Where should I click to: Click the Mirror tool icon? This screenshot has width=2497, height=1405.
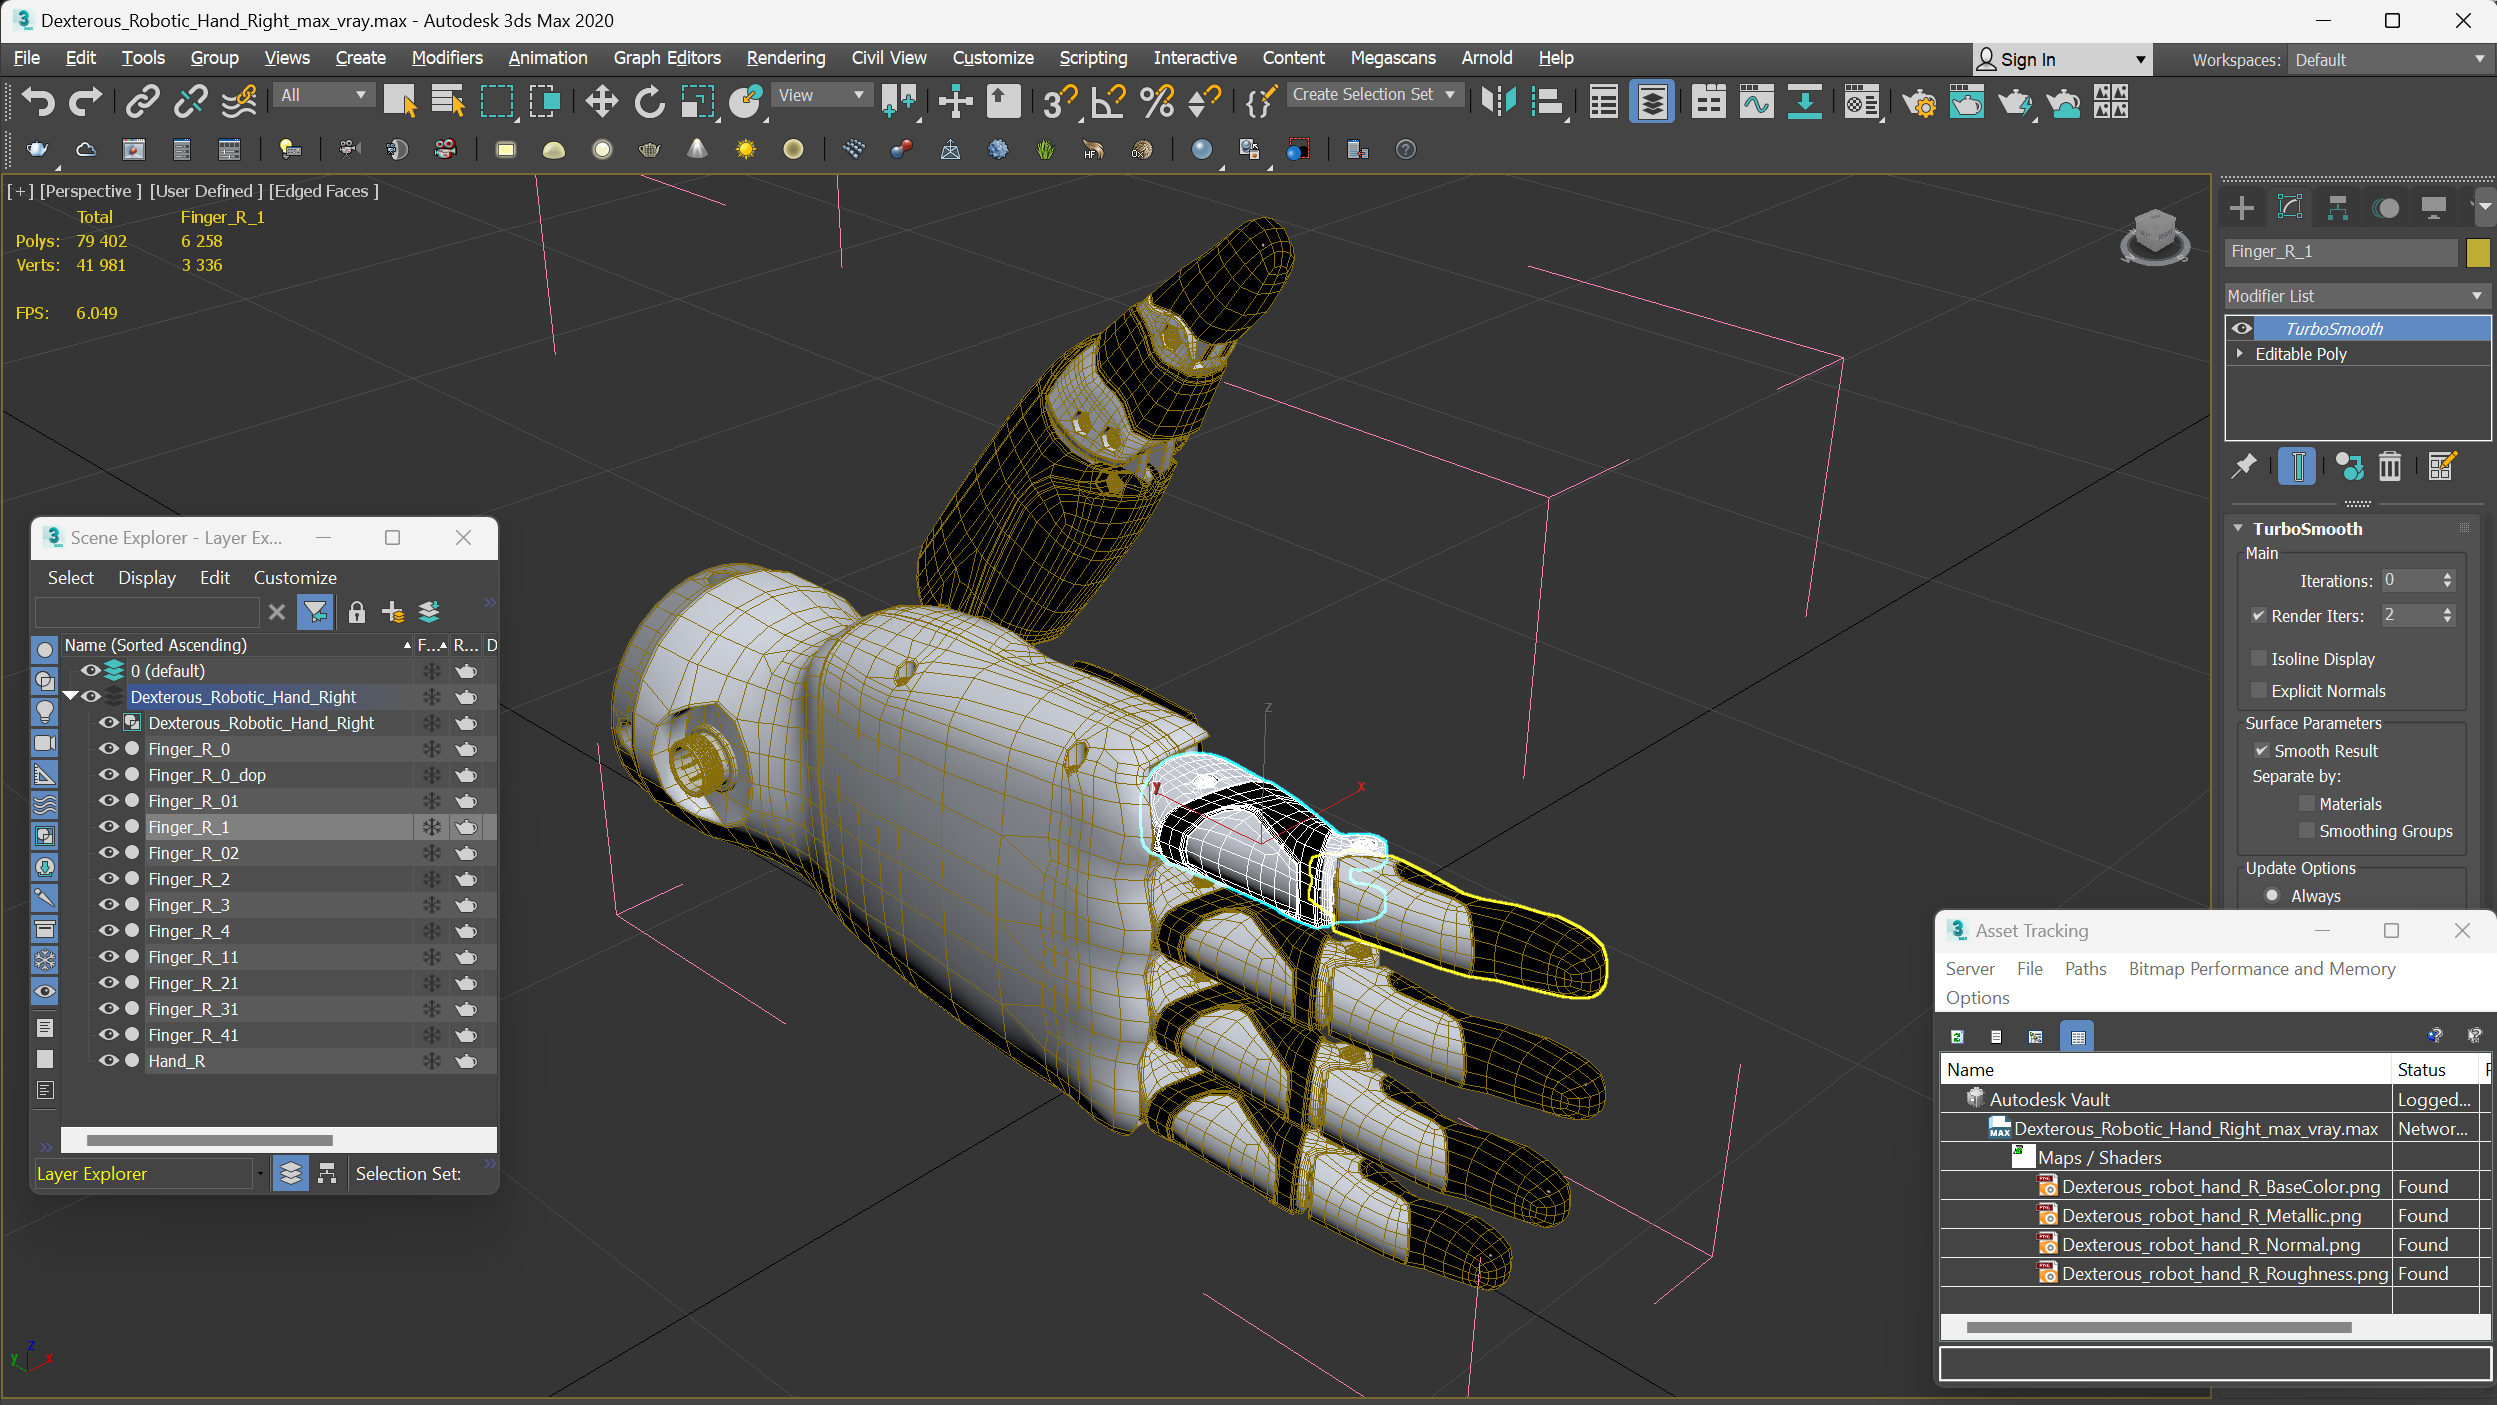1499,102
